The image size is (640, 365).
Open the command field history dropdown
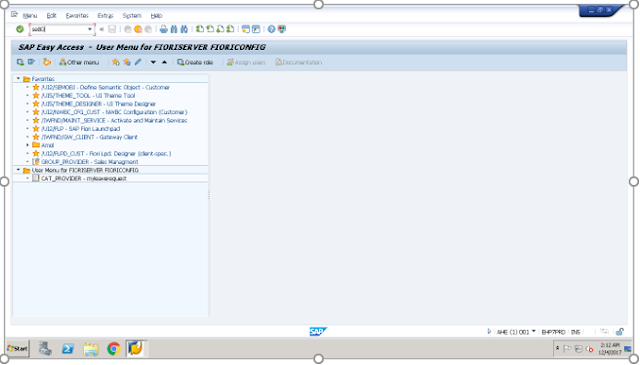pos(90,29)
